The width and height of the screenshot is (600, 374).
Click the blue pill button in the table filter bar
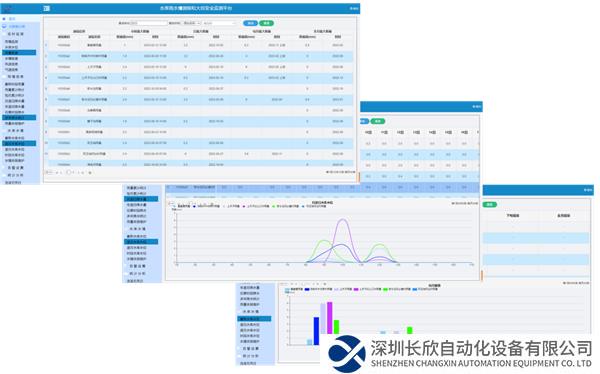pyautogui.click(x=250, y=23)
